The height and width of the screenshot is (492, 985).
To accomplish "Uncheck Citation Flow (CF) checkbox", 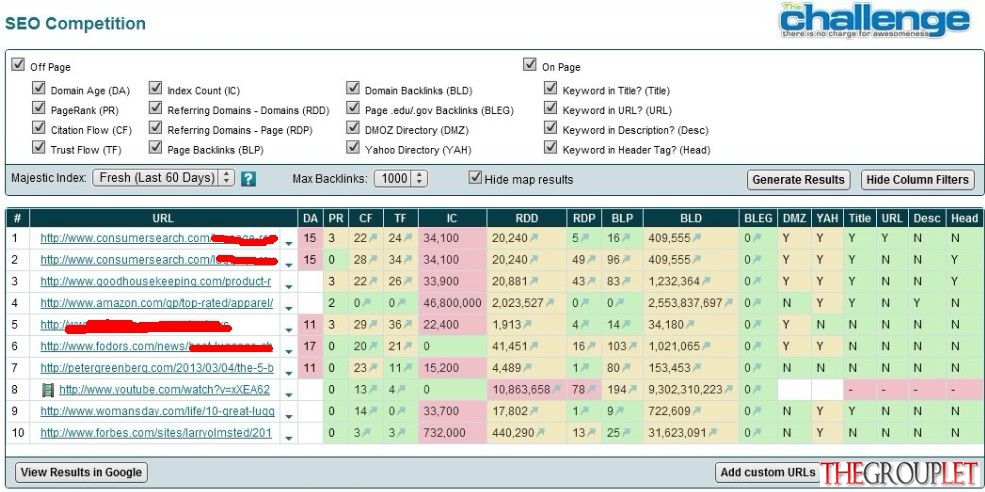I will coord(39,128).
